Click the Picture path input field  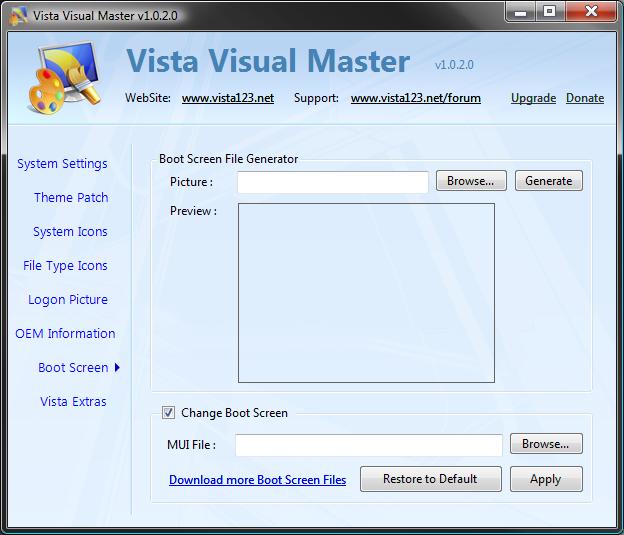coord(333,182)
